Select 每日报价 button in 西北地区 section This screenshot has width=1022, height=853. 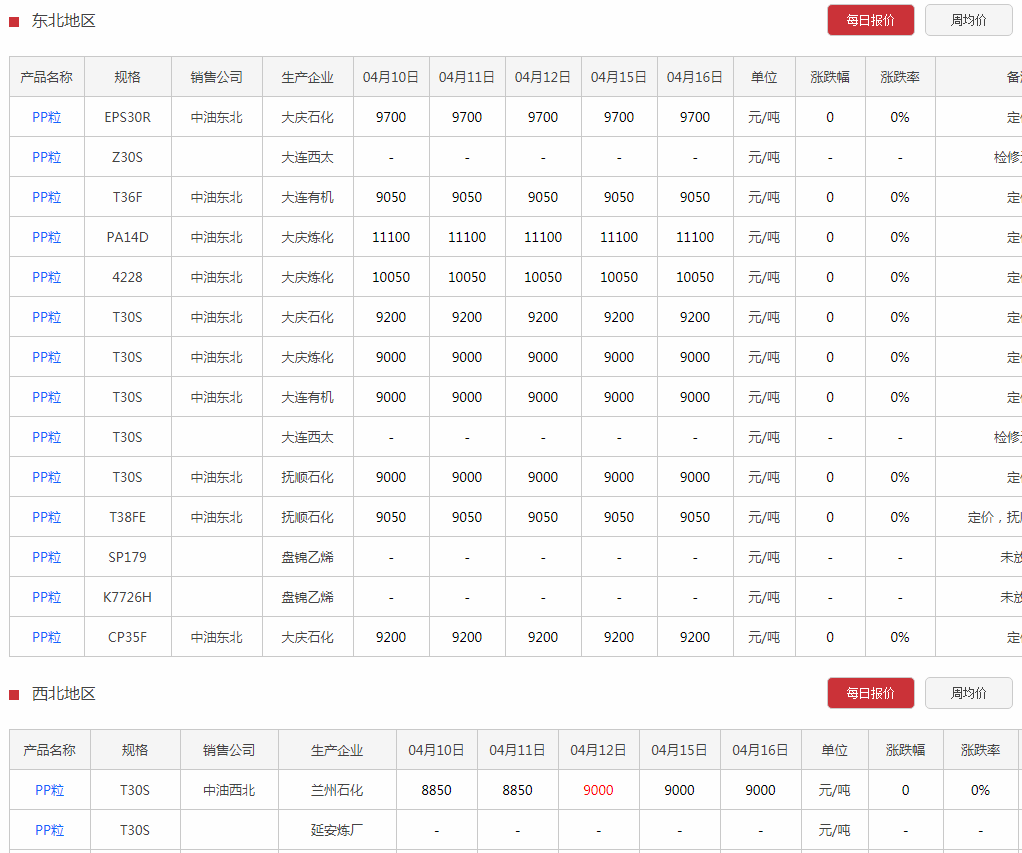tap(870, 693)
